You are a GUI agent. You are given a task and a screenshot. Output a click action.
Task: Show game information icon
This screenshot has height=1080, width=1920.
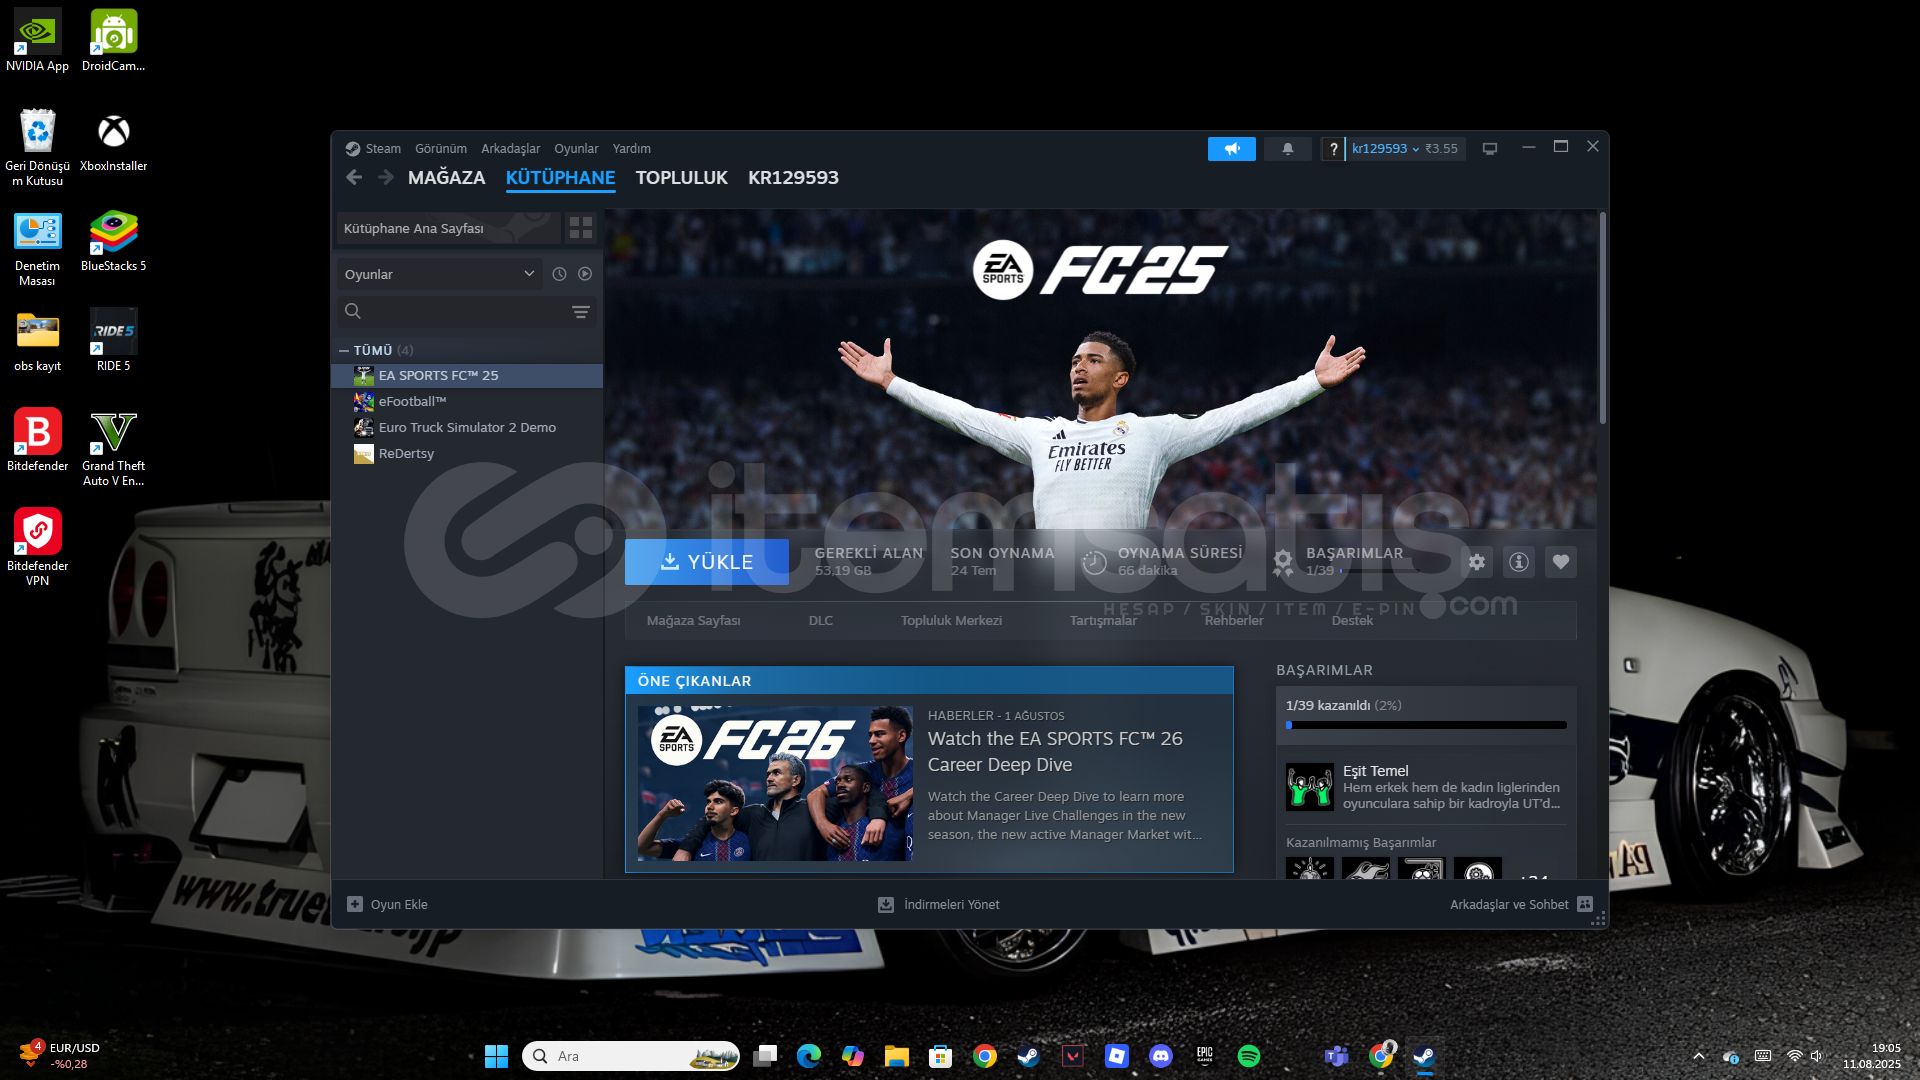(1518, 562)
